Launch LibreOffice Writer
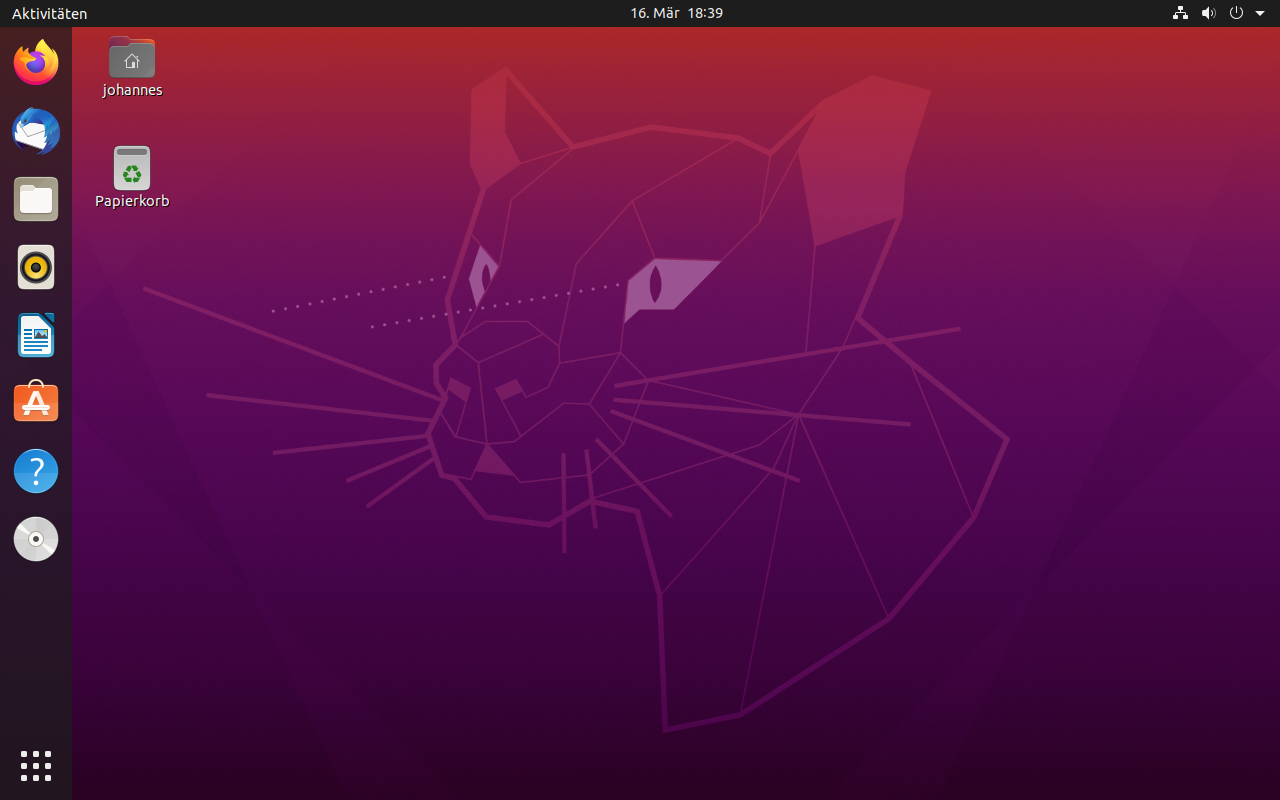 (36, 335)
